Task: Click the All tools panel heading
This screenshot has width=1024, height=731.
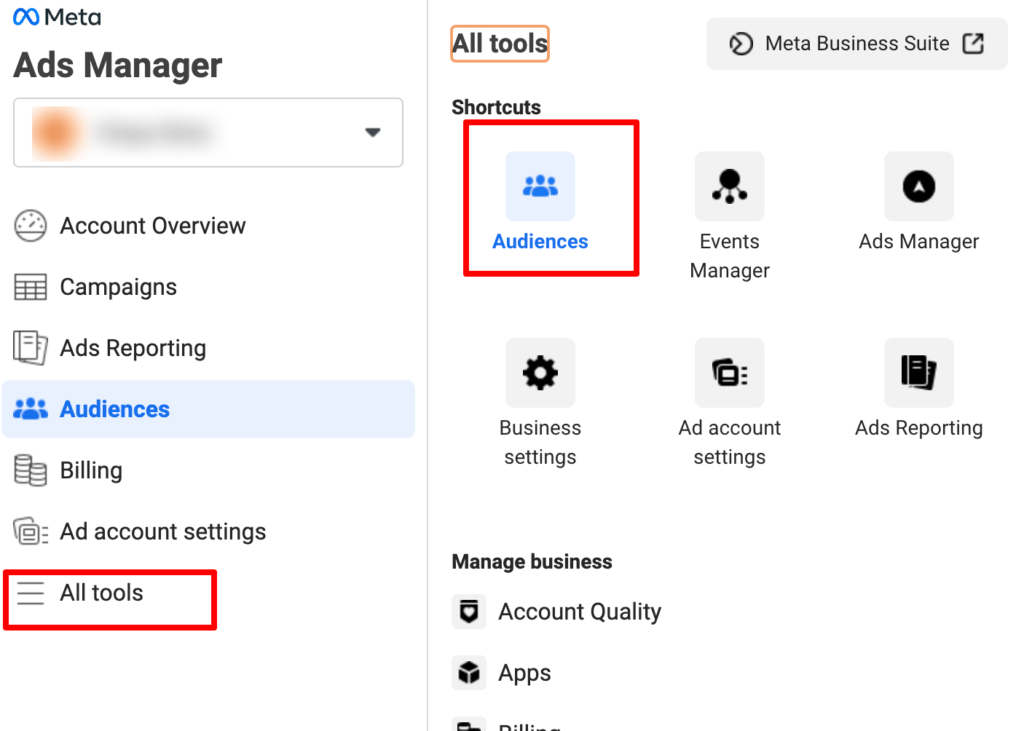Action: (500, 44)
